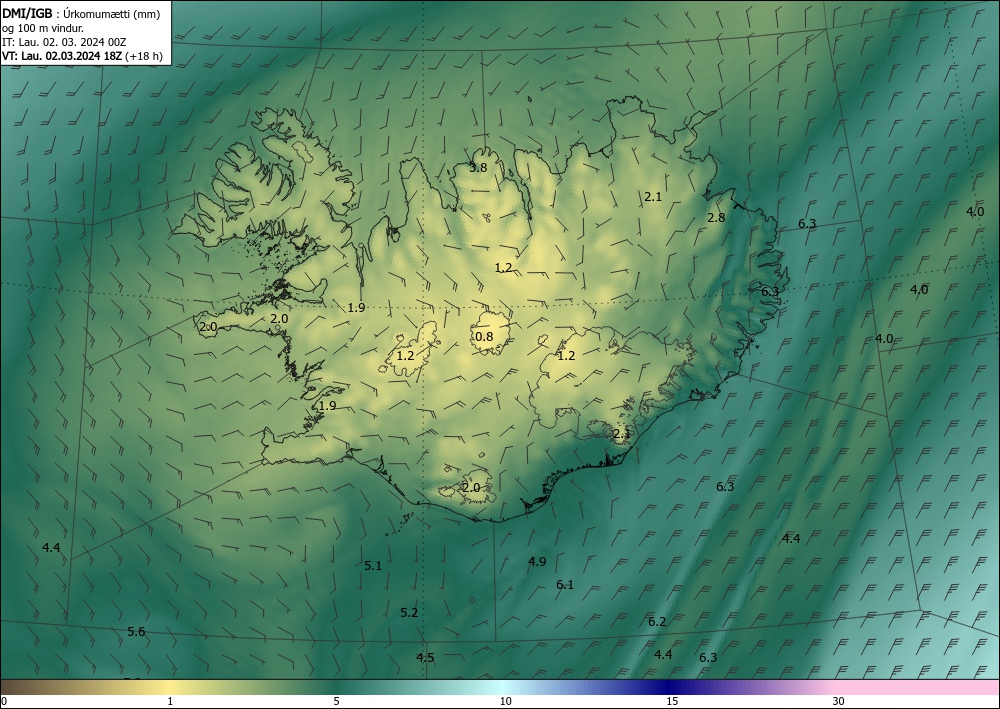1000x709 pixels.
Task: Click the 5.1 value south of Iceland
Action: point(373,566)
